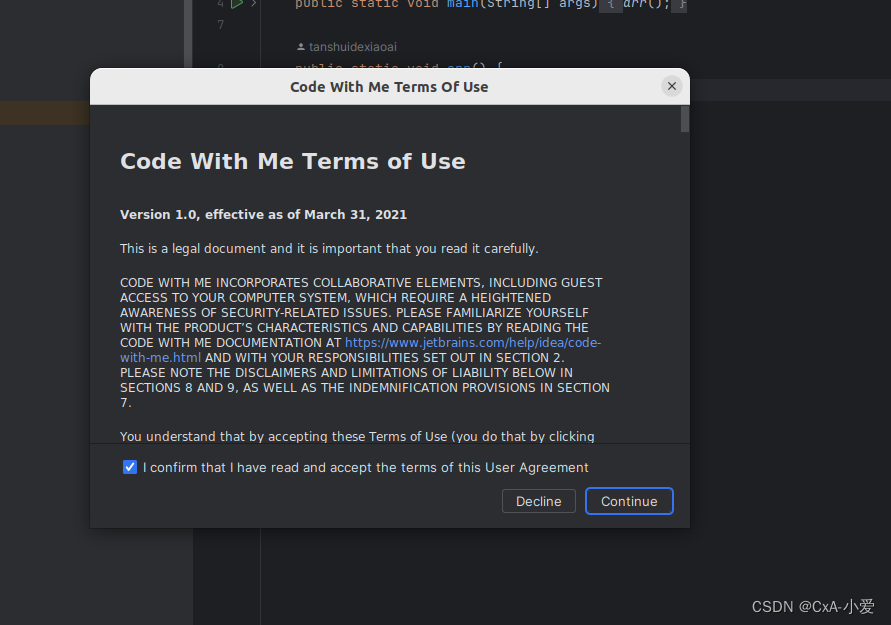
Task: Close the Code With Me Terms dialog
Action: pyautogui.click(x=672, y=86)
